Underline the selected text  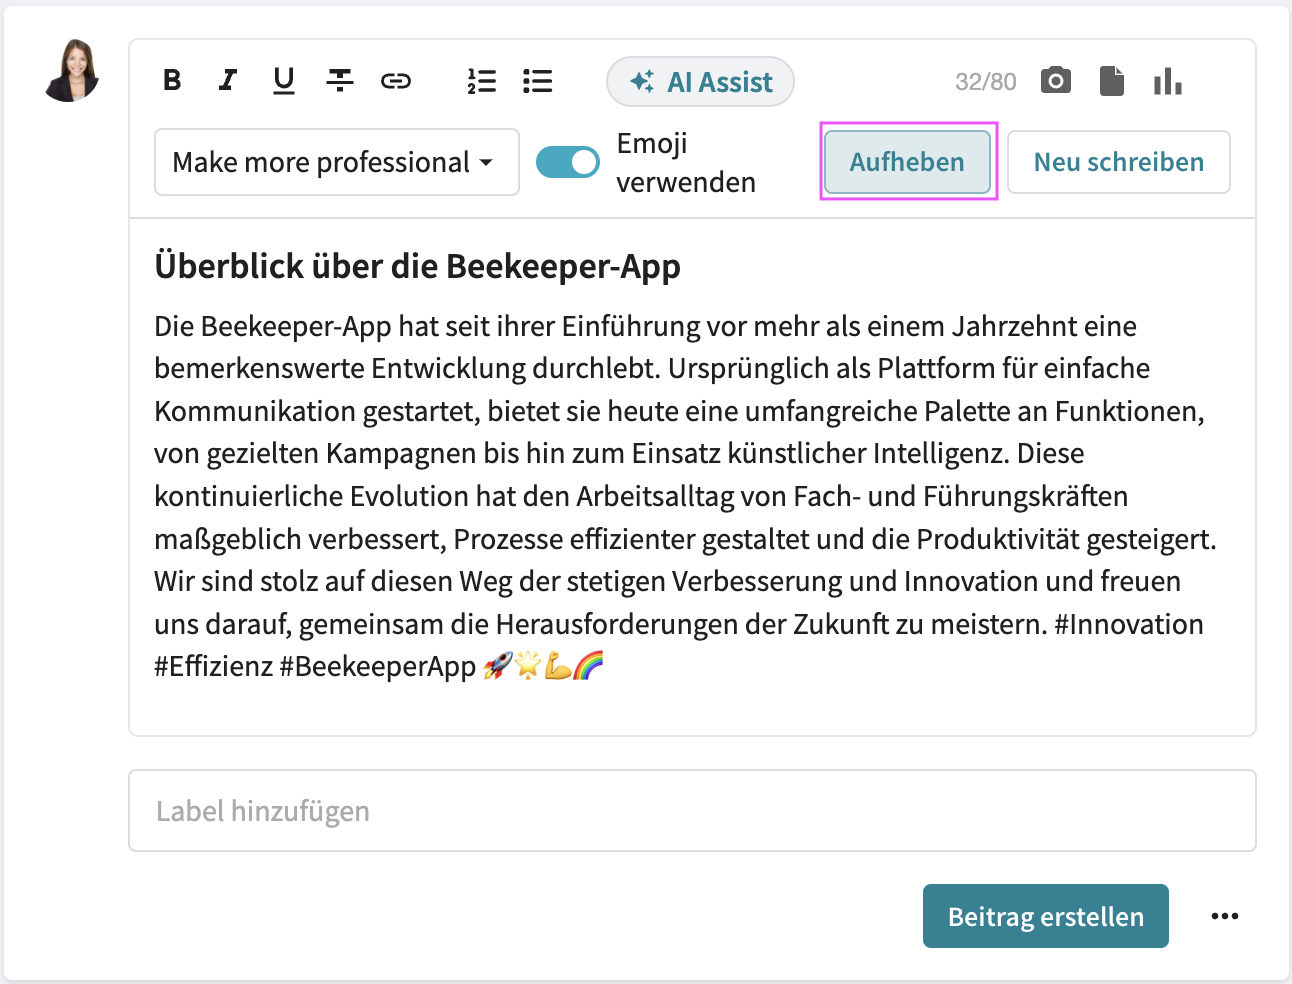coord(283,81)
